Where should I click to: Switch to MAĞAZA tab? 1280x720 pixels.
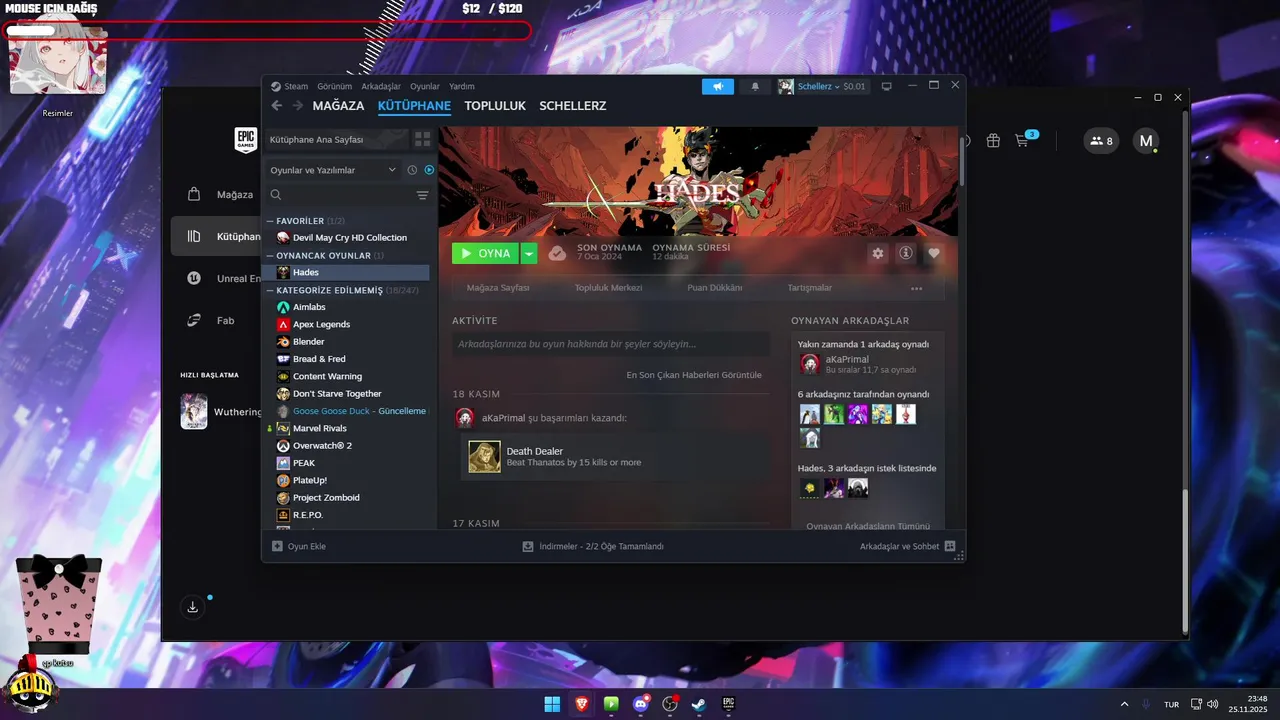tap(338, 106)
